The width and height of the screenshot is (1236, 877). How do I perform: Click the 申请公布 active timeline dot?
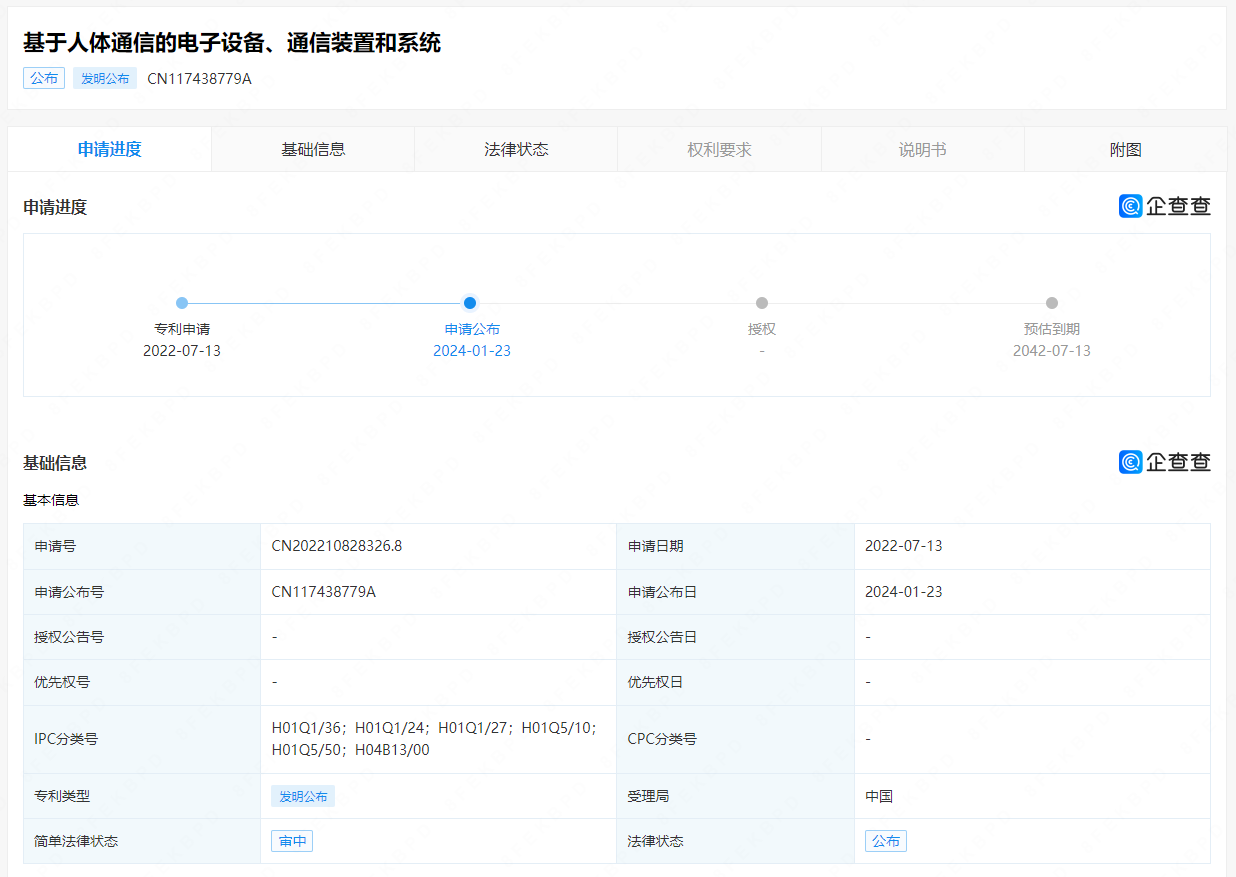coord(470,303)
